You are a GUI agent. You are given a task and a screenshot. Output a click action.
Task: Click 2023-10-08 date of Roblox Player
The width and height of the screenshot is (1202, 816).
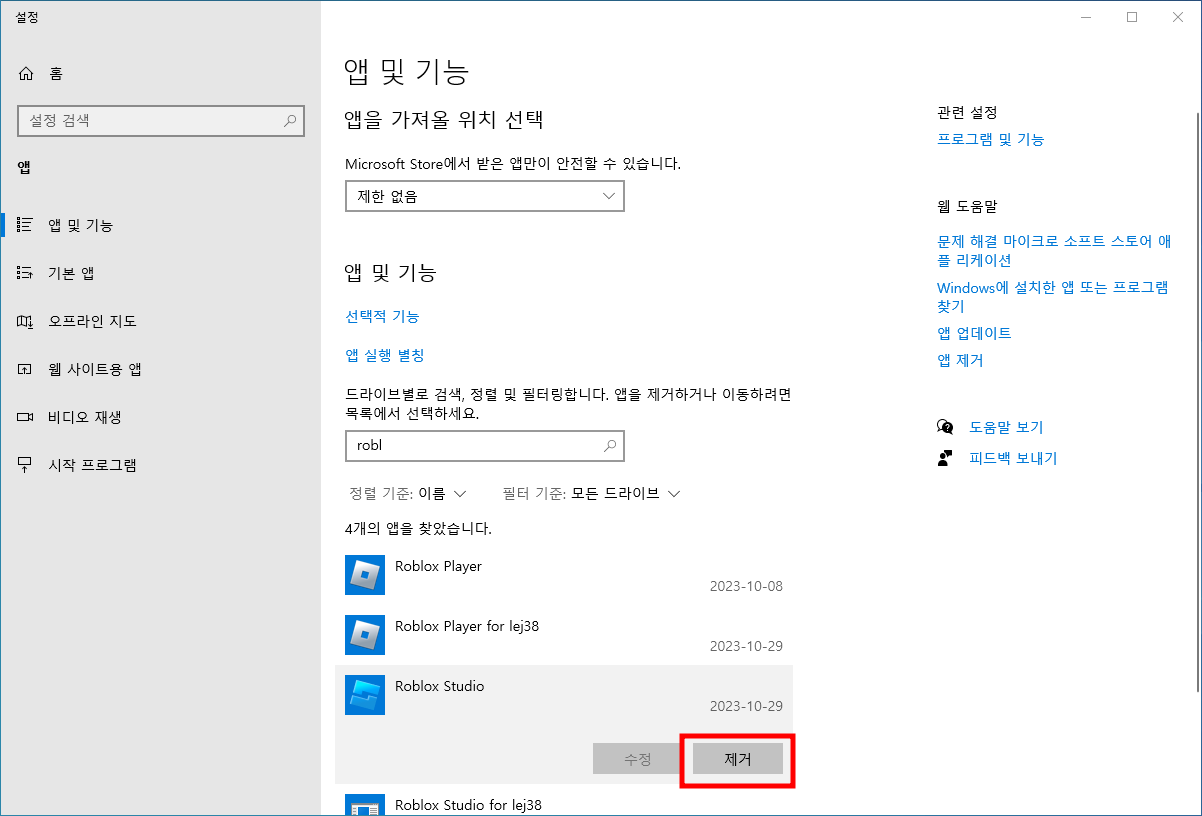(746, 586)
